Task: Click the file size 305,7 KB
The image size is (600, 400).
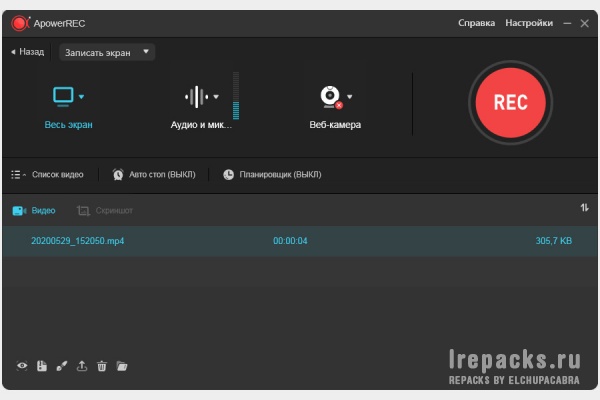Action: (554, 241)
